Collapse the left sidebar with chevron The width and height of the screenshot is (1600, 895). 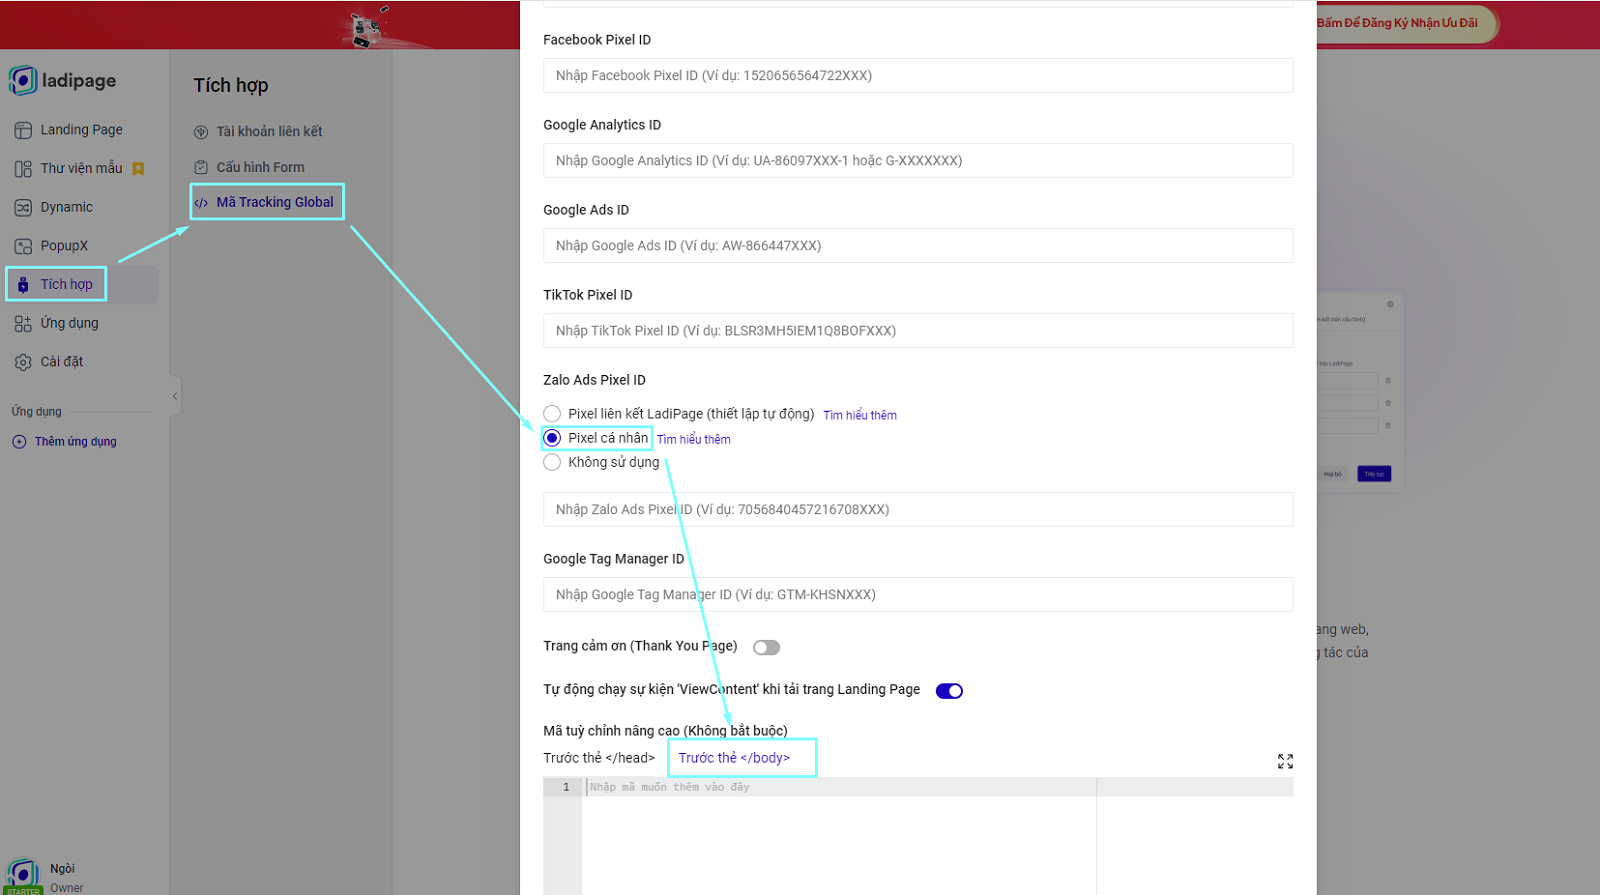(x=175, y=396)
